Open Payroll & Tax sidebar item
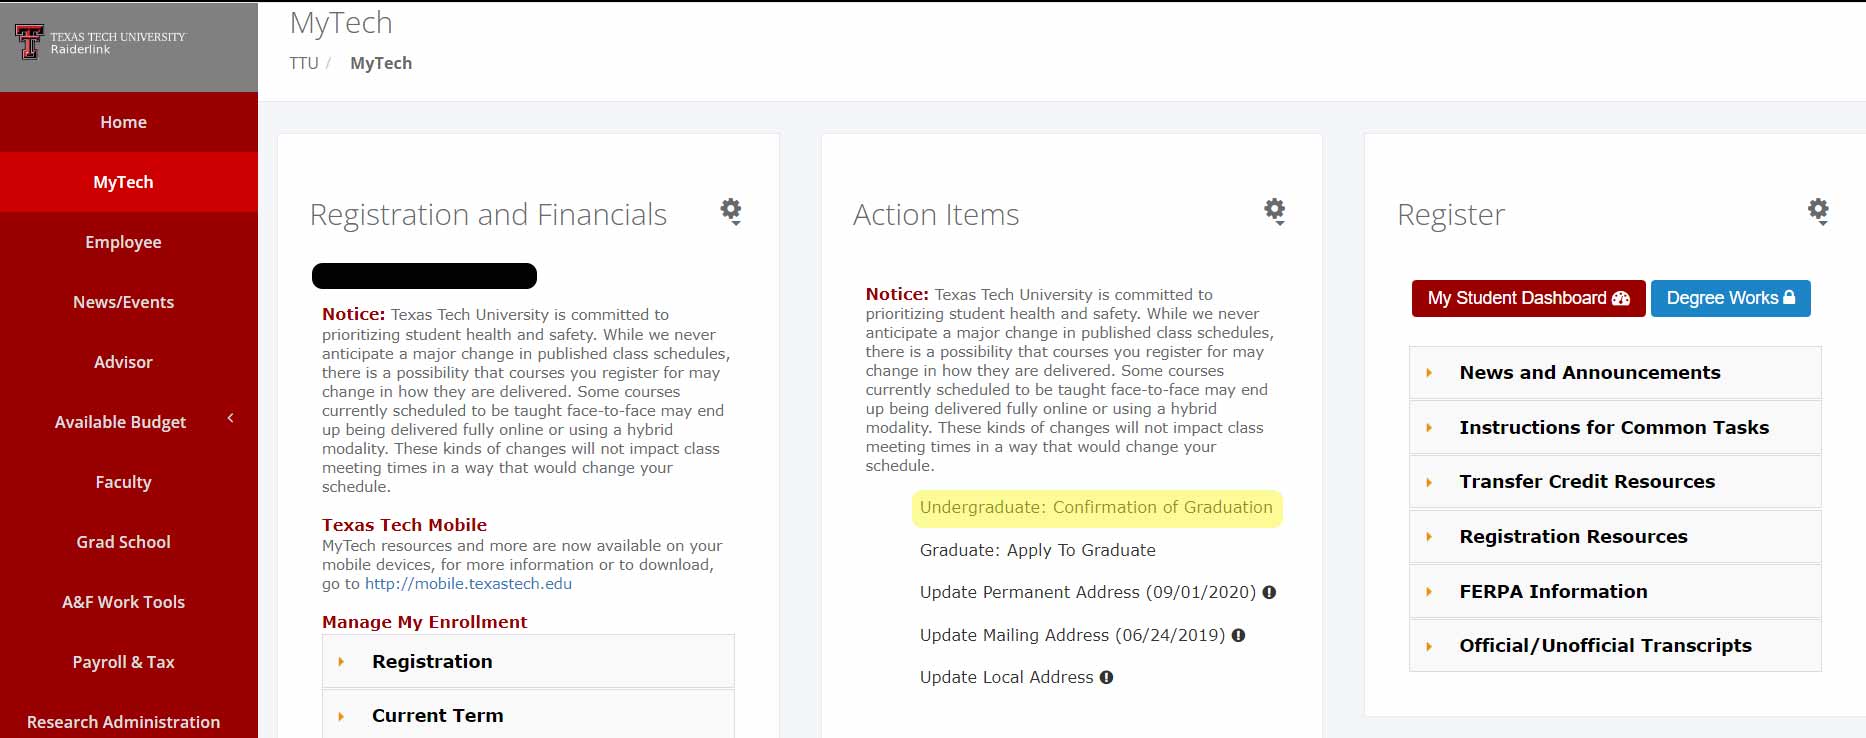1866x738 pixels. coord(129,662)
